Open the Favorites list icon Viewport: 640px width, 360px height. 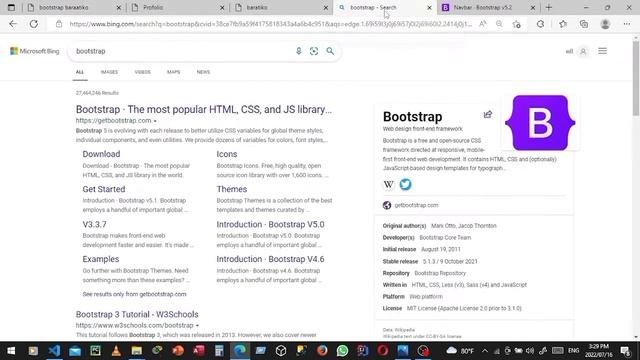(563, 24)
